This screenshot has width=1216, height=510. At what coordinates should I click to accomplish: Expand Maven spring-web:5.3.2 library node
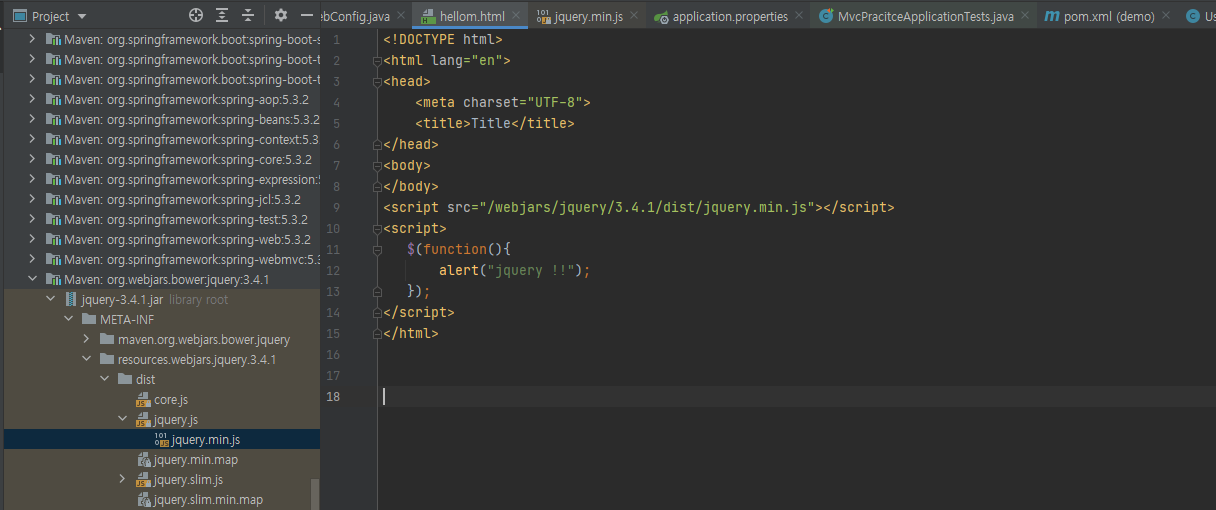point(32,240)
